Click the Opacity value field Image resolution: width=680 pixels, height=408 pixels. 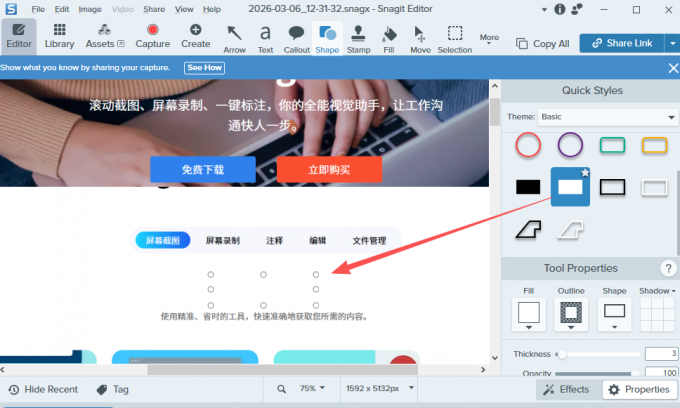[661, 372]
